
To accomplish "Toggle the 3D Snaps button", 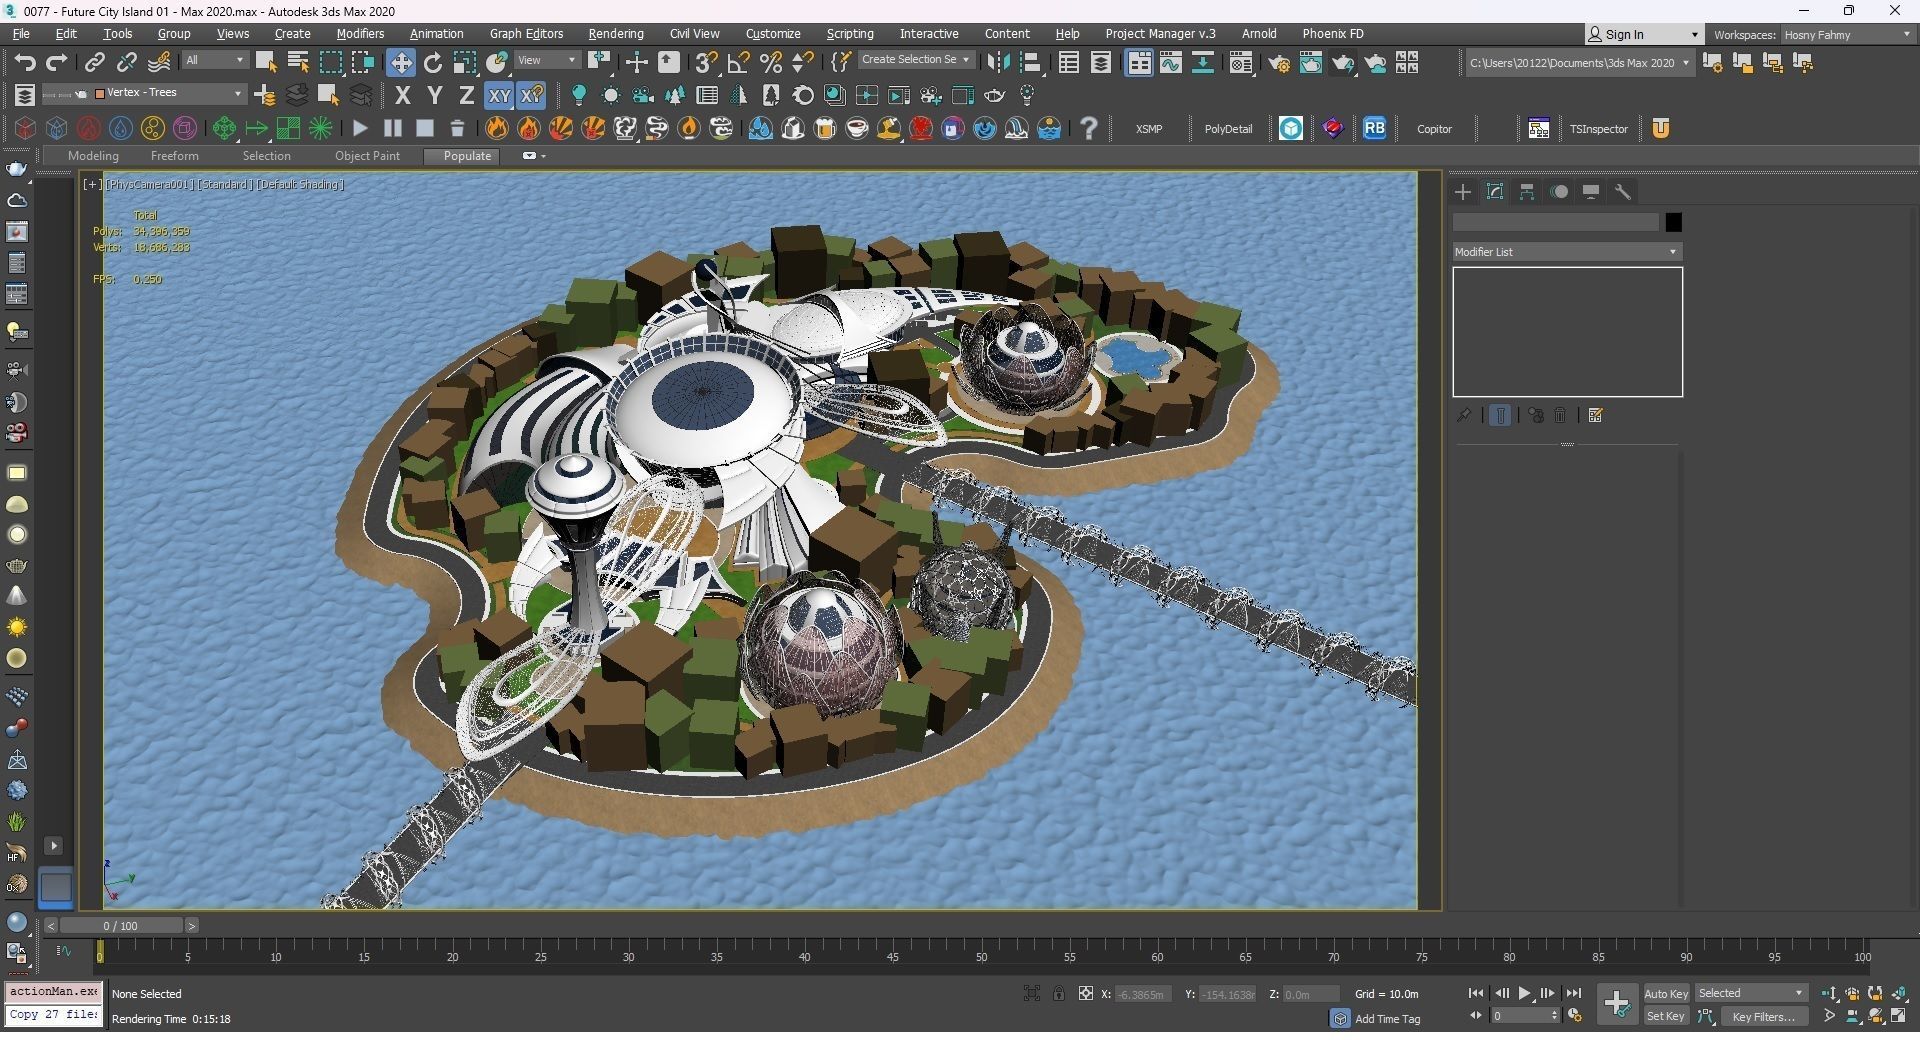I will pyautogui.click(x=706, y=62).
